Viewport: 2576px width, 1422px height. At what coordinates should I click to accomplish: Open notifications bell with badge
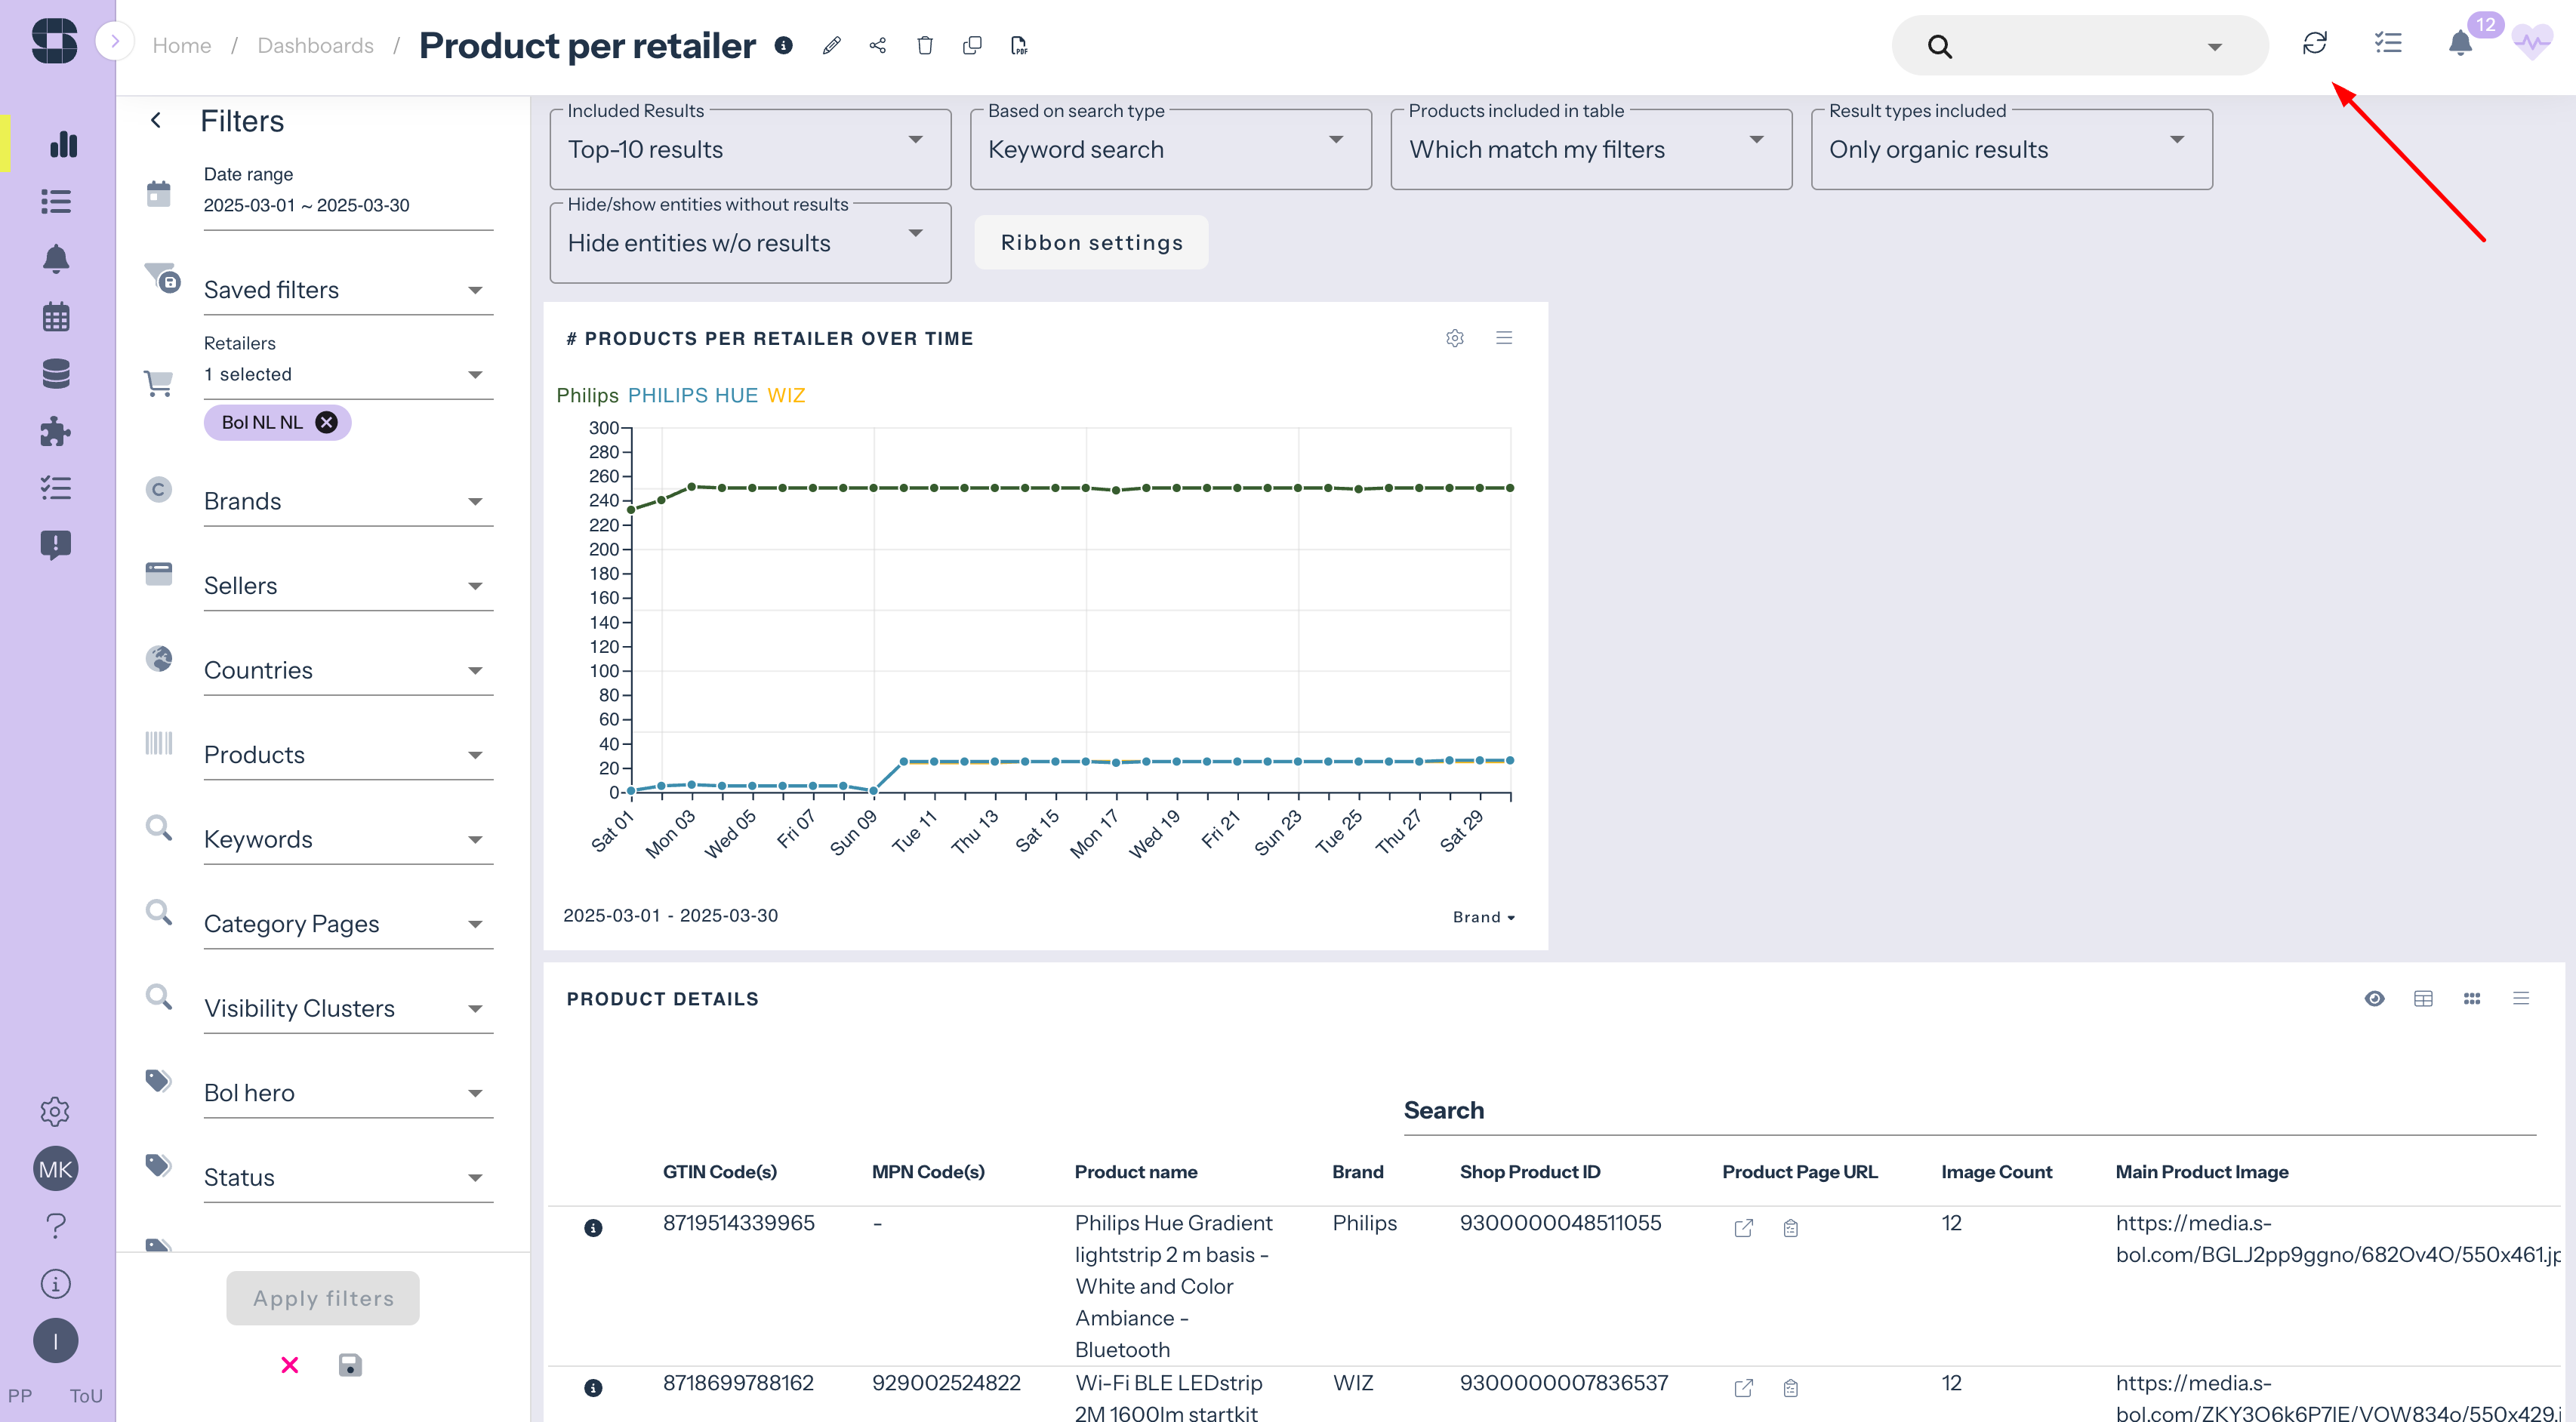2461,43
